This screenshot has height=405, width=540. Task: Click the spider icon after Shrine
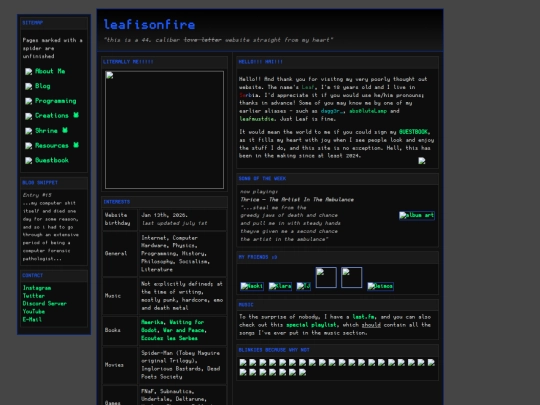(65, 130)
